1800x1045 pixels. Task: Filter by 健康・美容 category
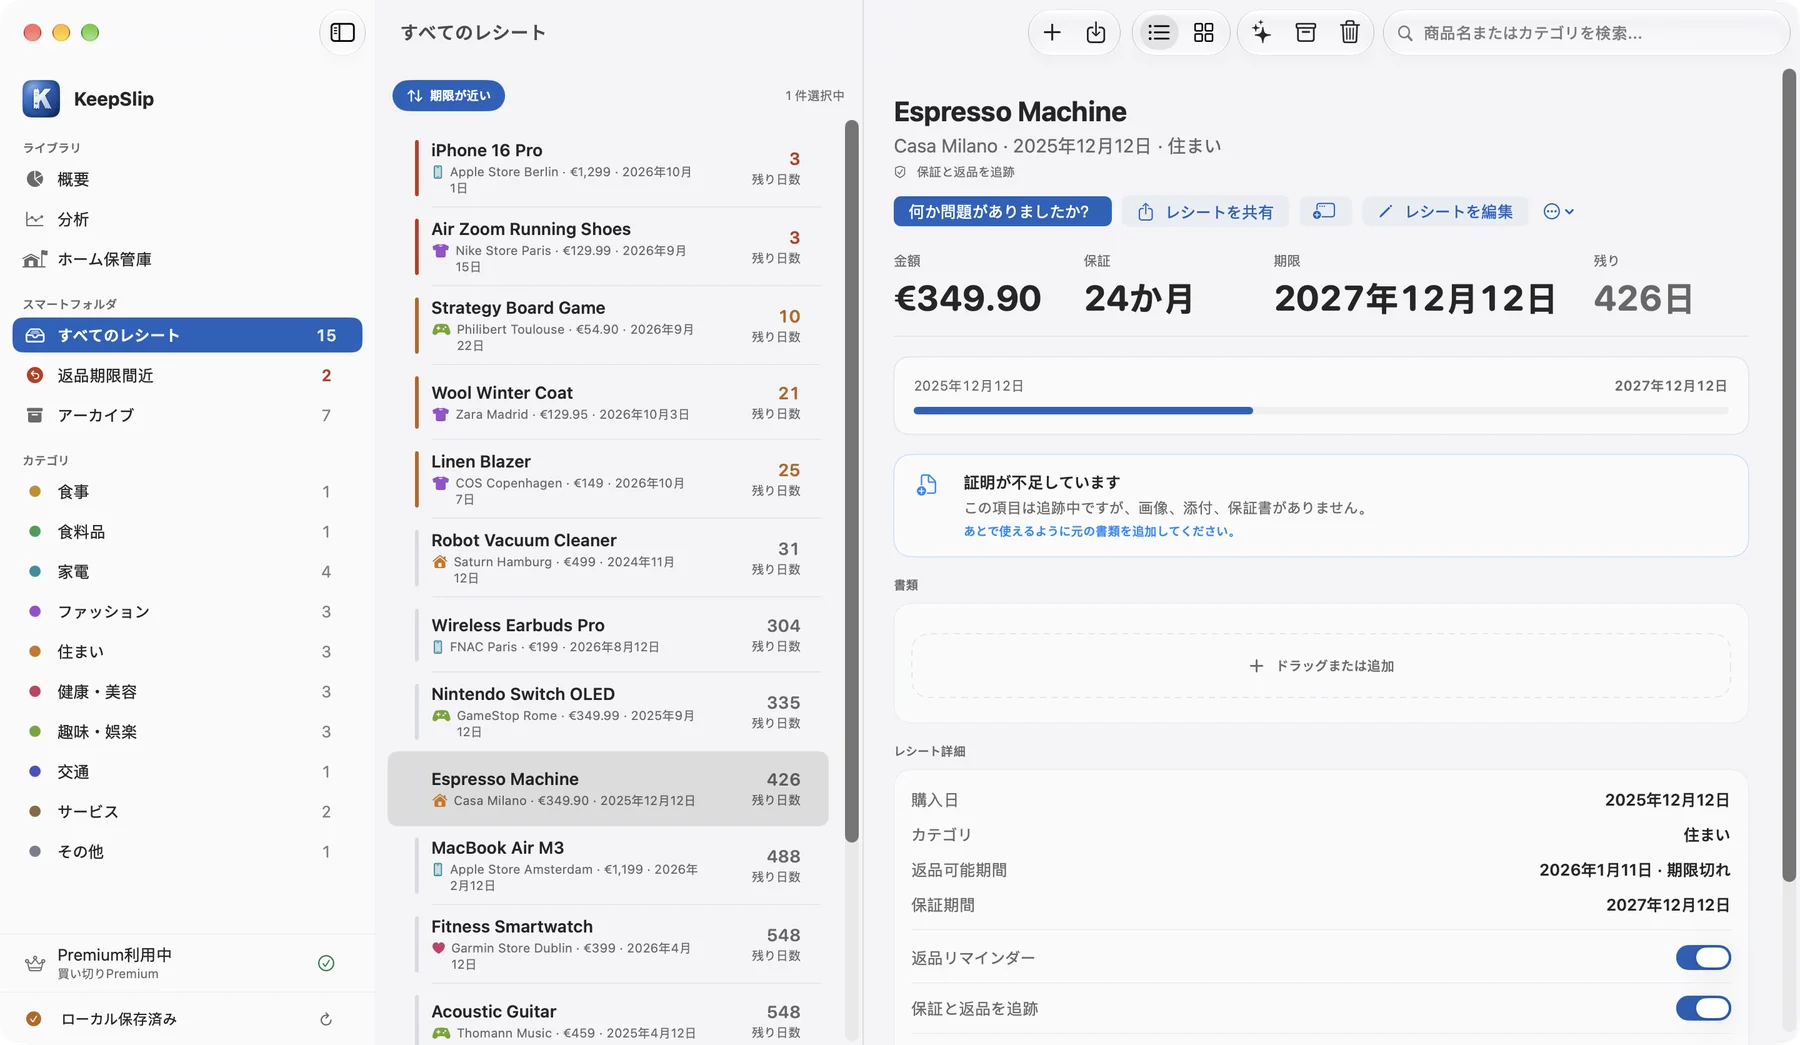187,691
